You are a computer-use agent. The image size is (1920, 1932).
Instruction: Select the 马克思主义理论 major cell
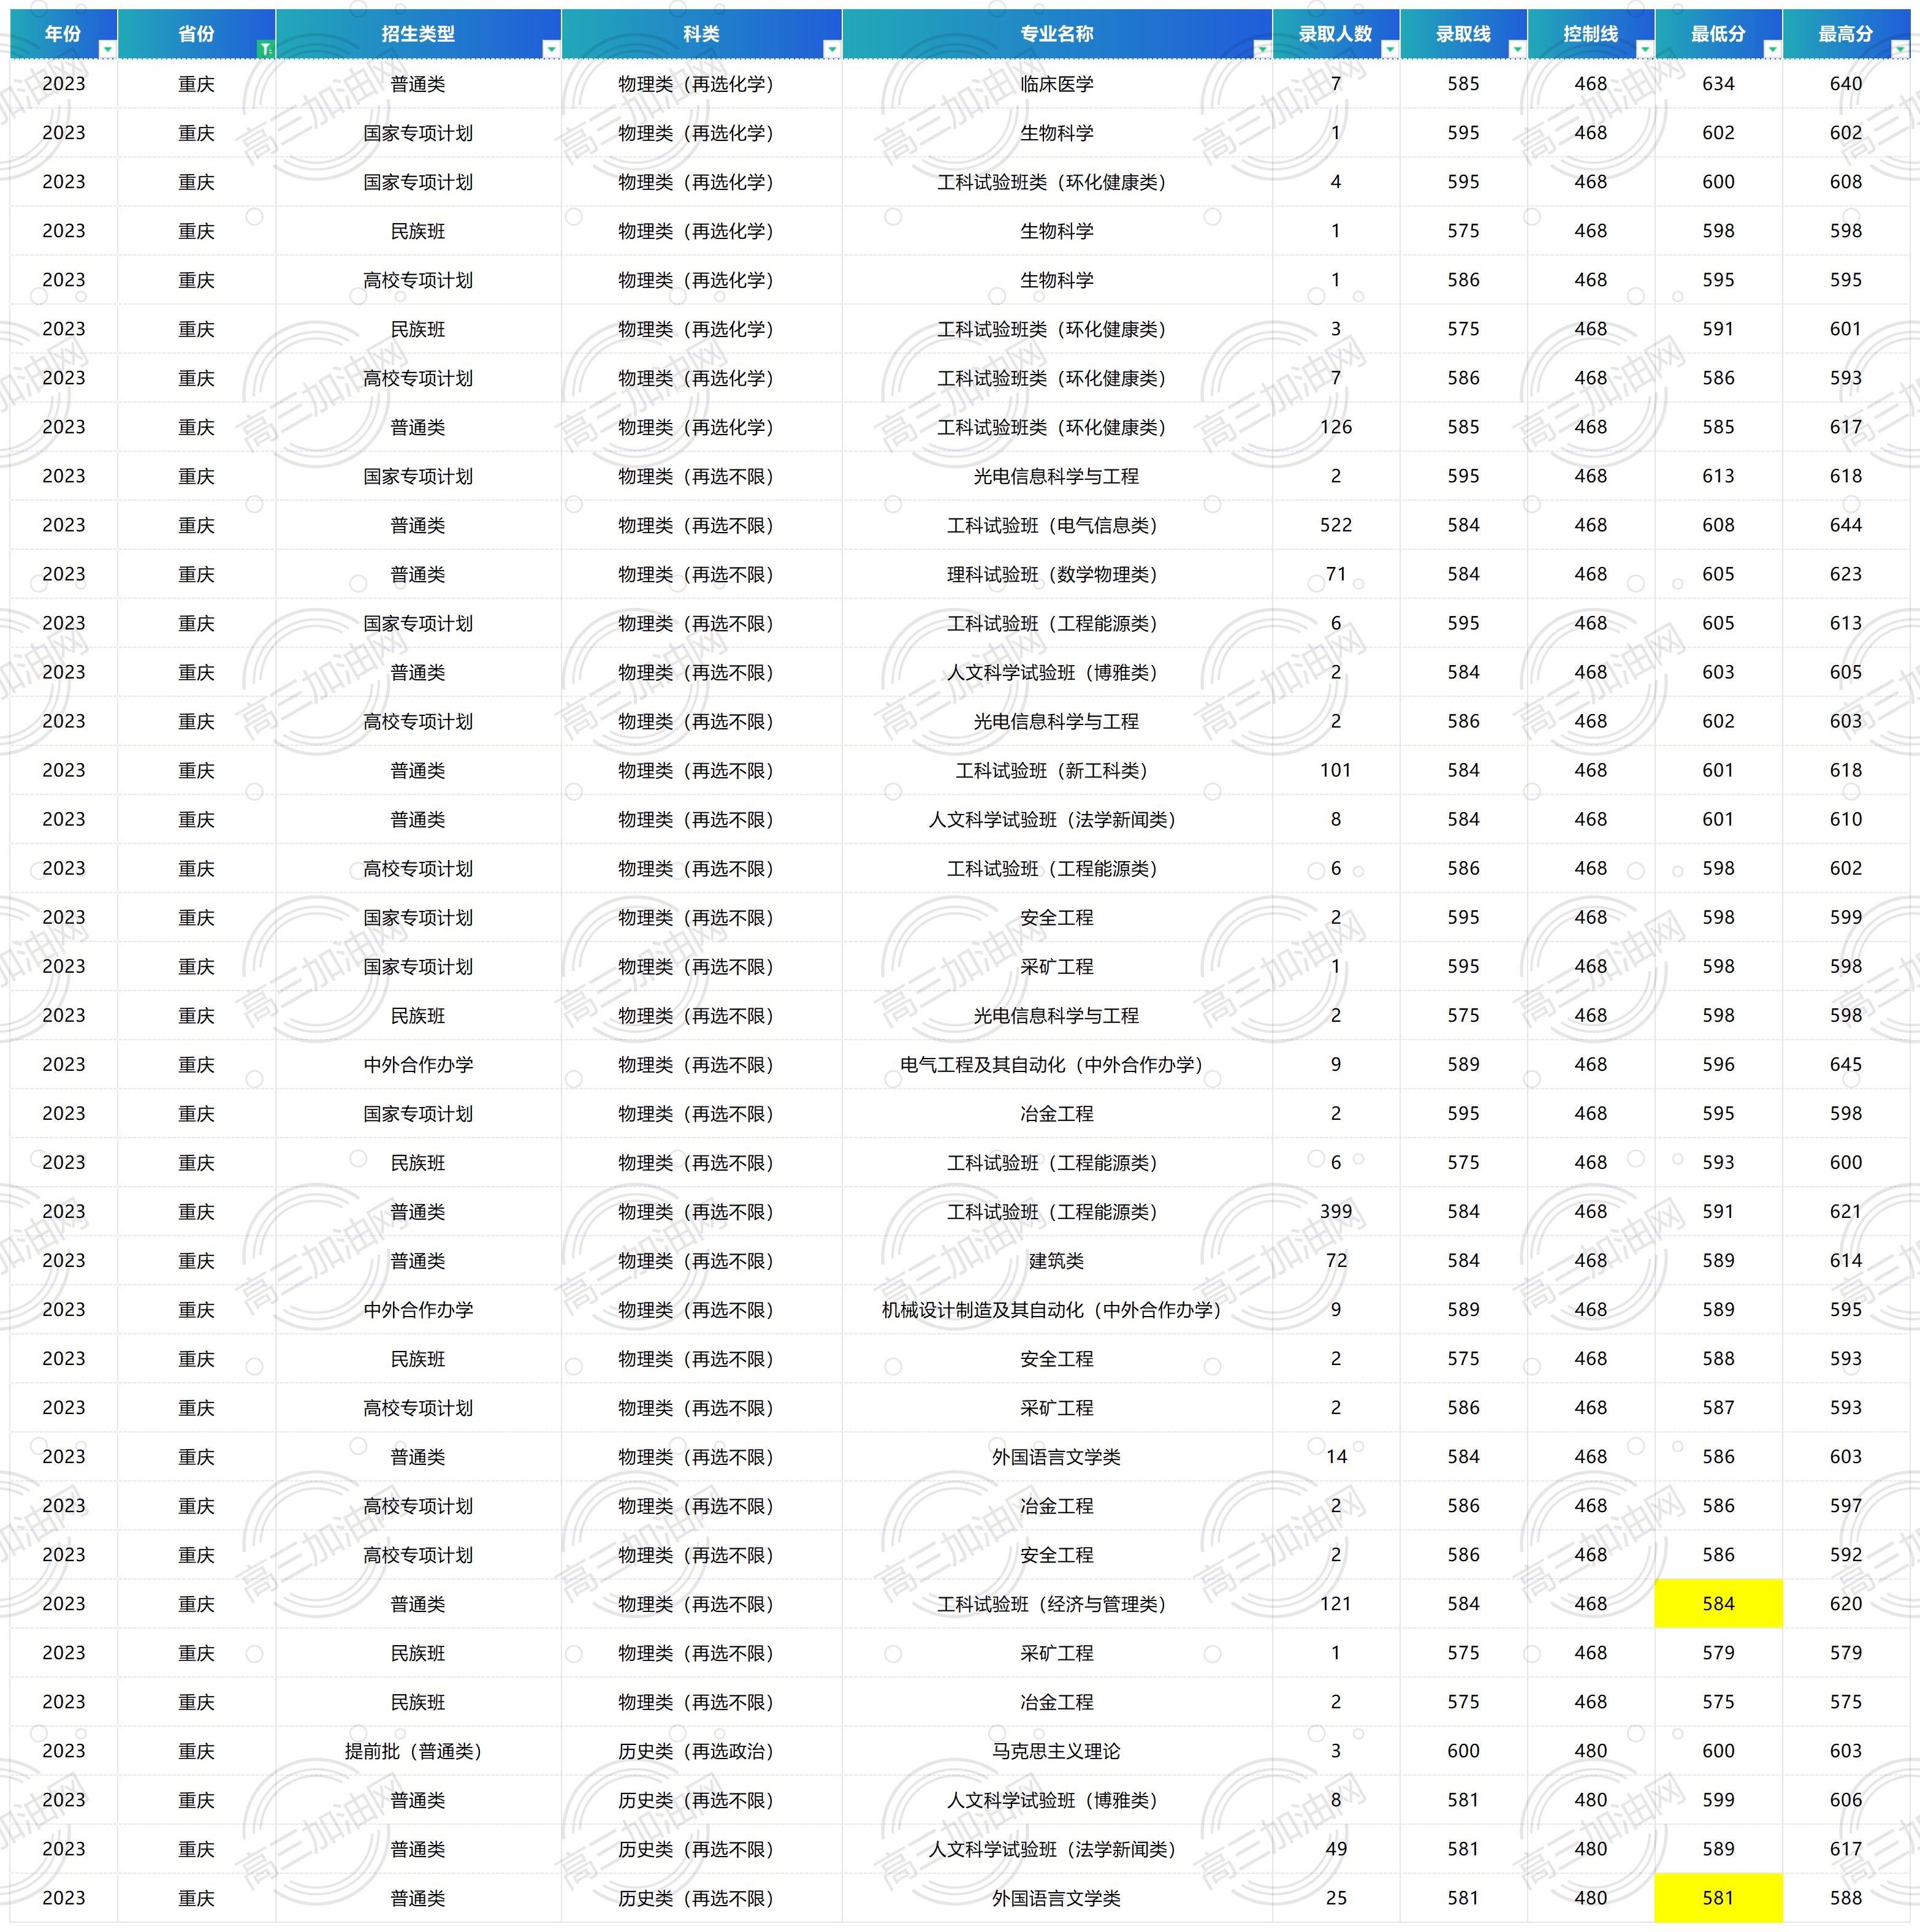[x=1057, y=1751]
